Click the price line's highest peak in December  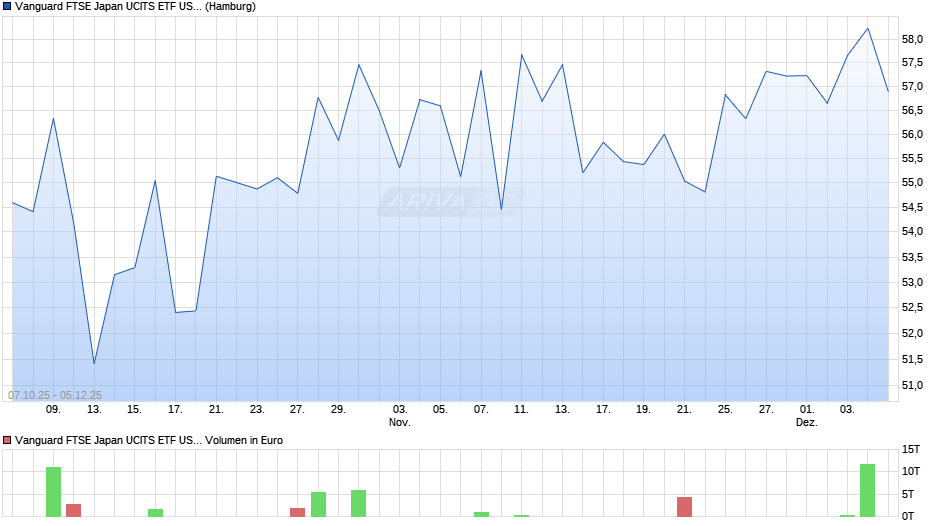point(867,28)
